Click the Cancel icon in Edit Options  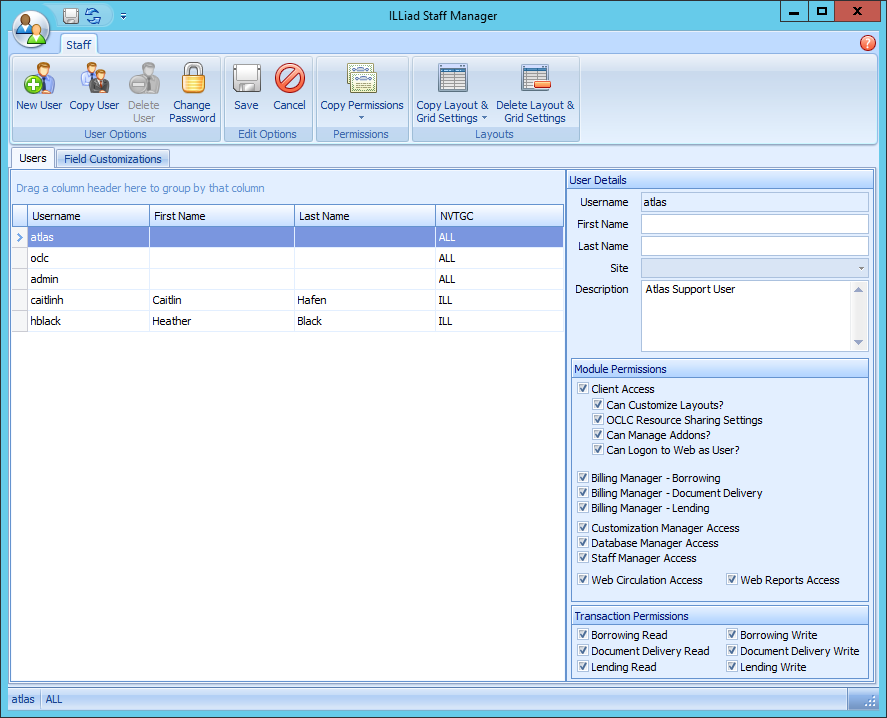click(289, 80)
